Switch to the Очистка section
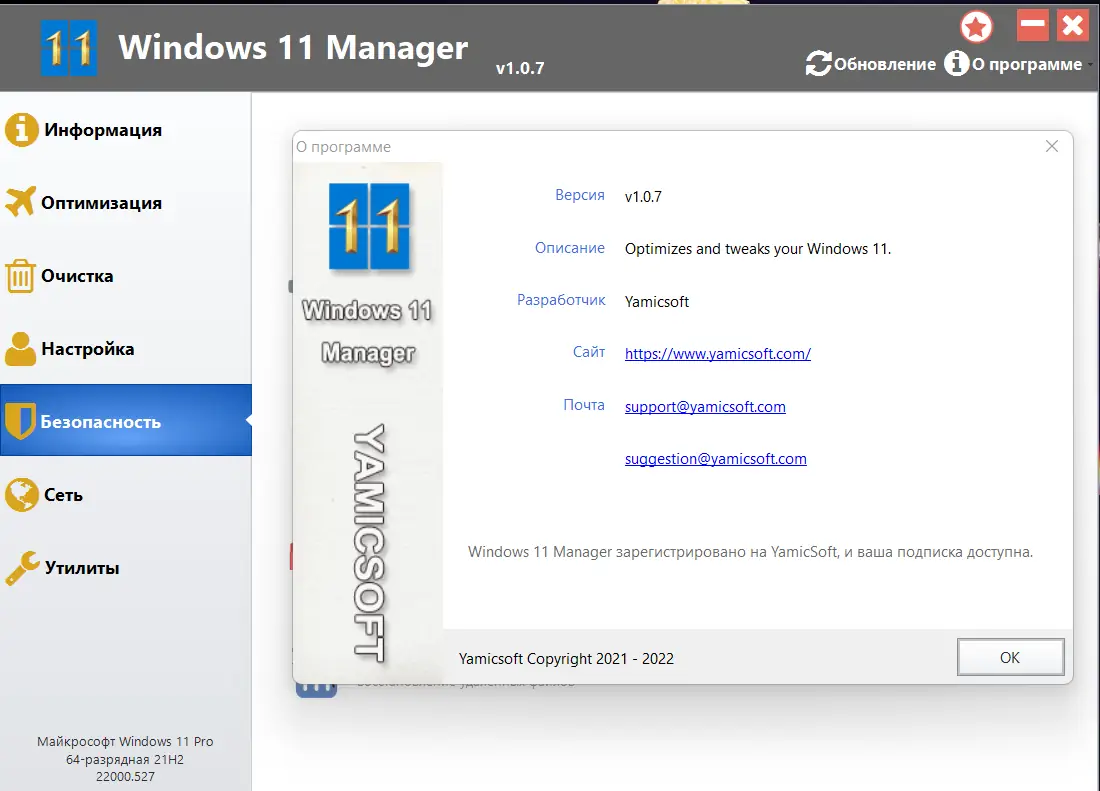 click(126, 276)
